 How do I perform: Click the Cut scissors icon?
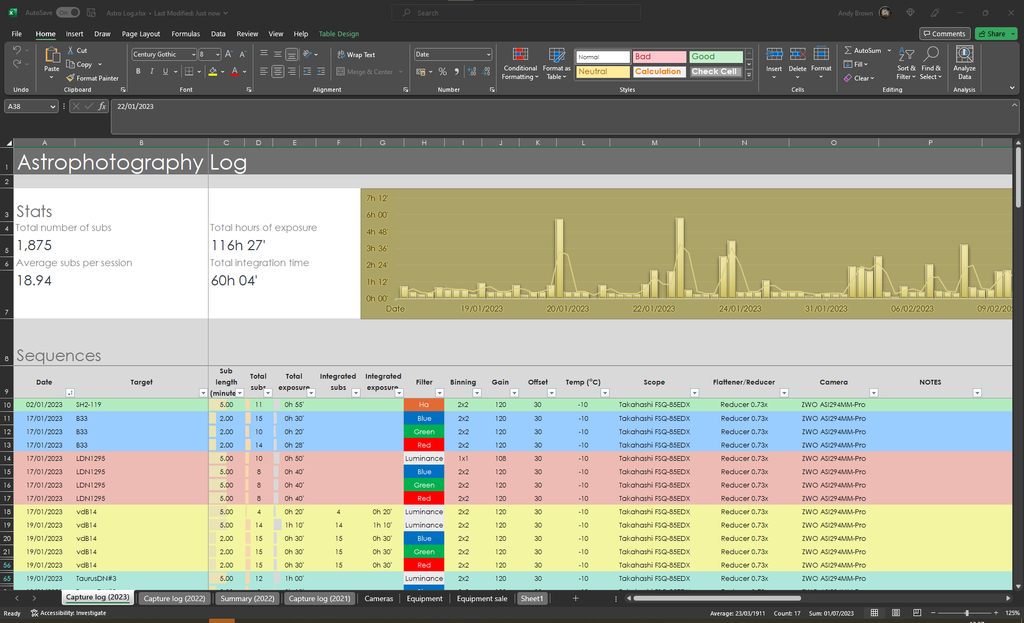click(x=71, y=50)
